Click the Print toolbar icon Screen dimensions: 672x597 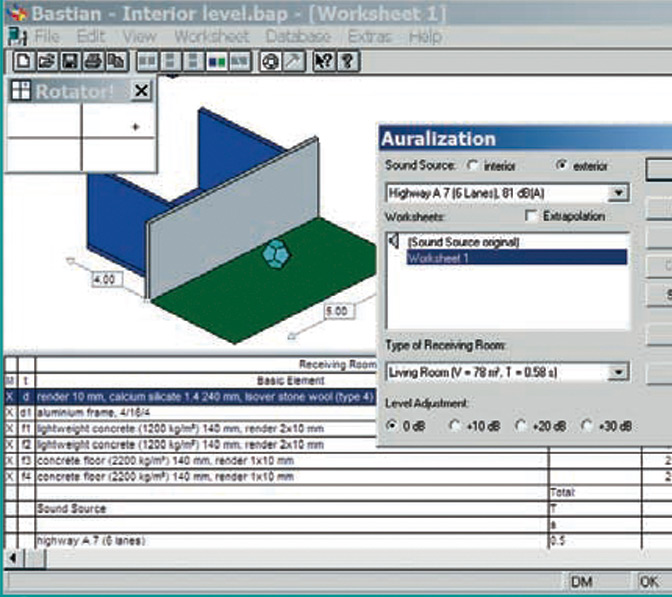92,61
